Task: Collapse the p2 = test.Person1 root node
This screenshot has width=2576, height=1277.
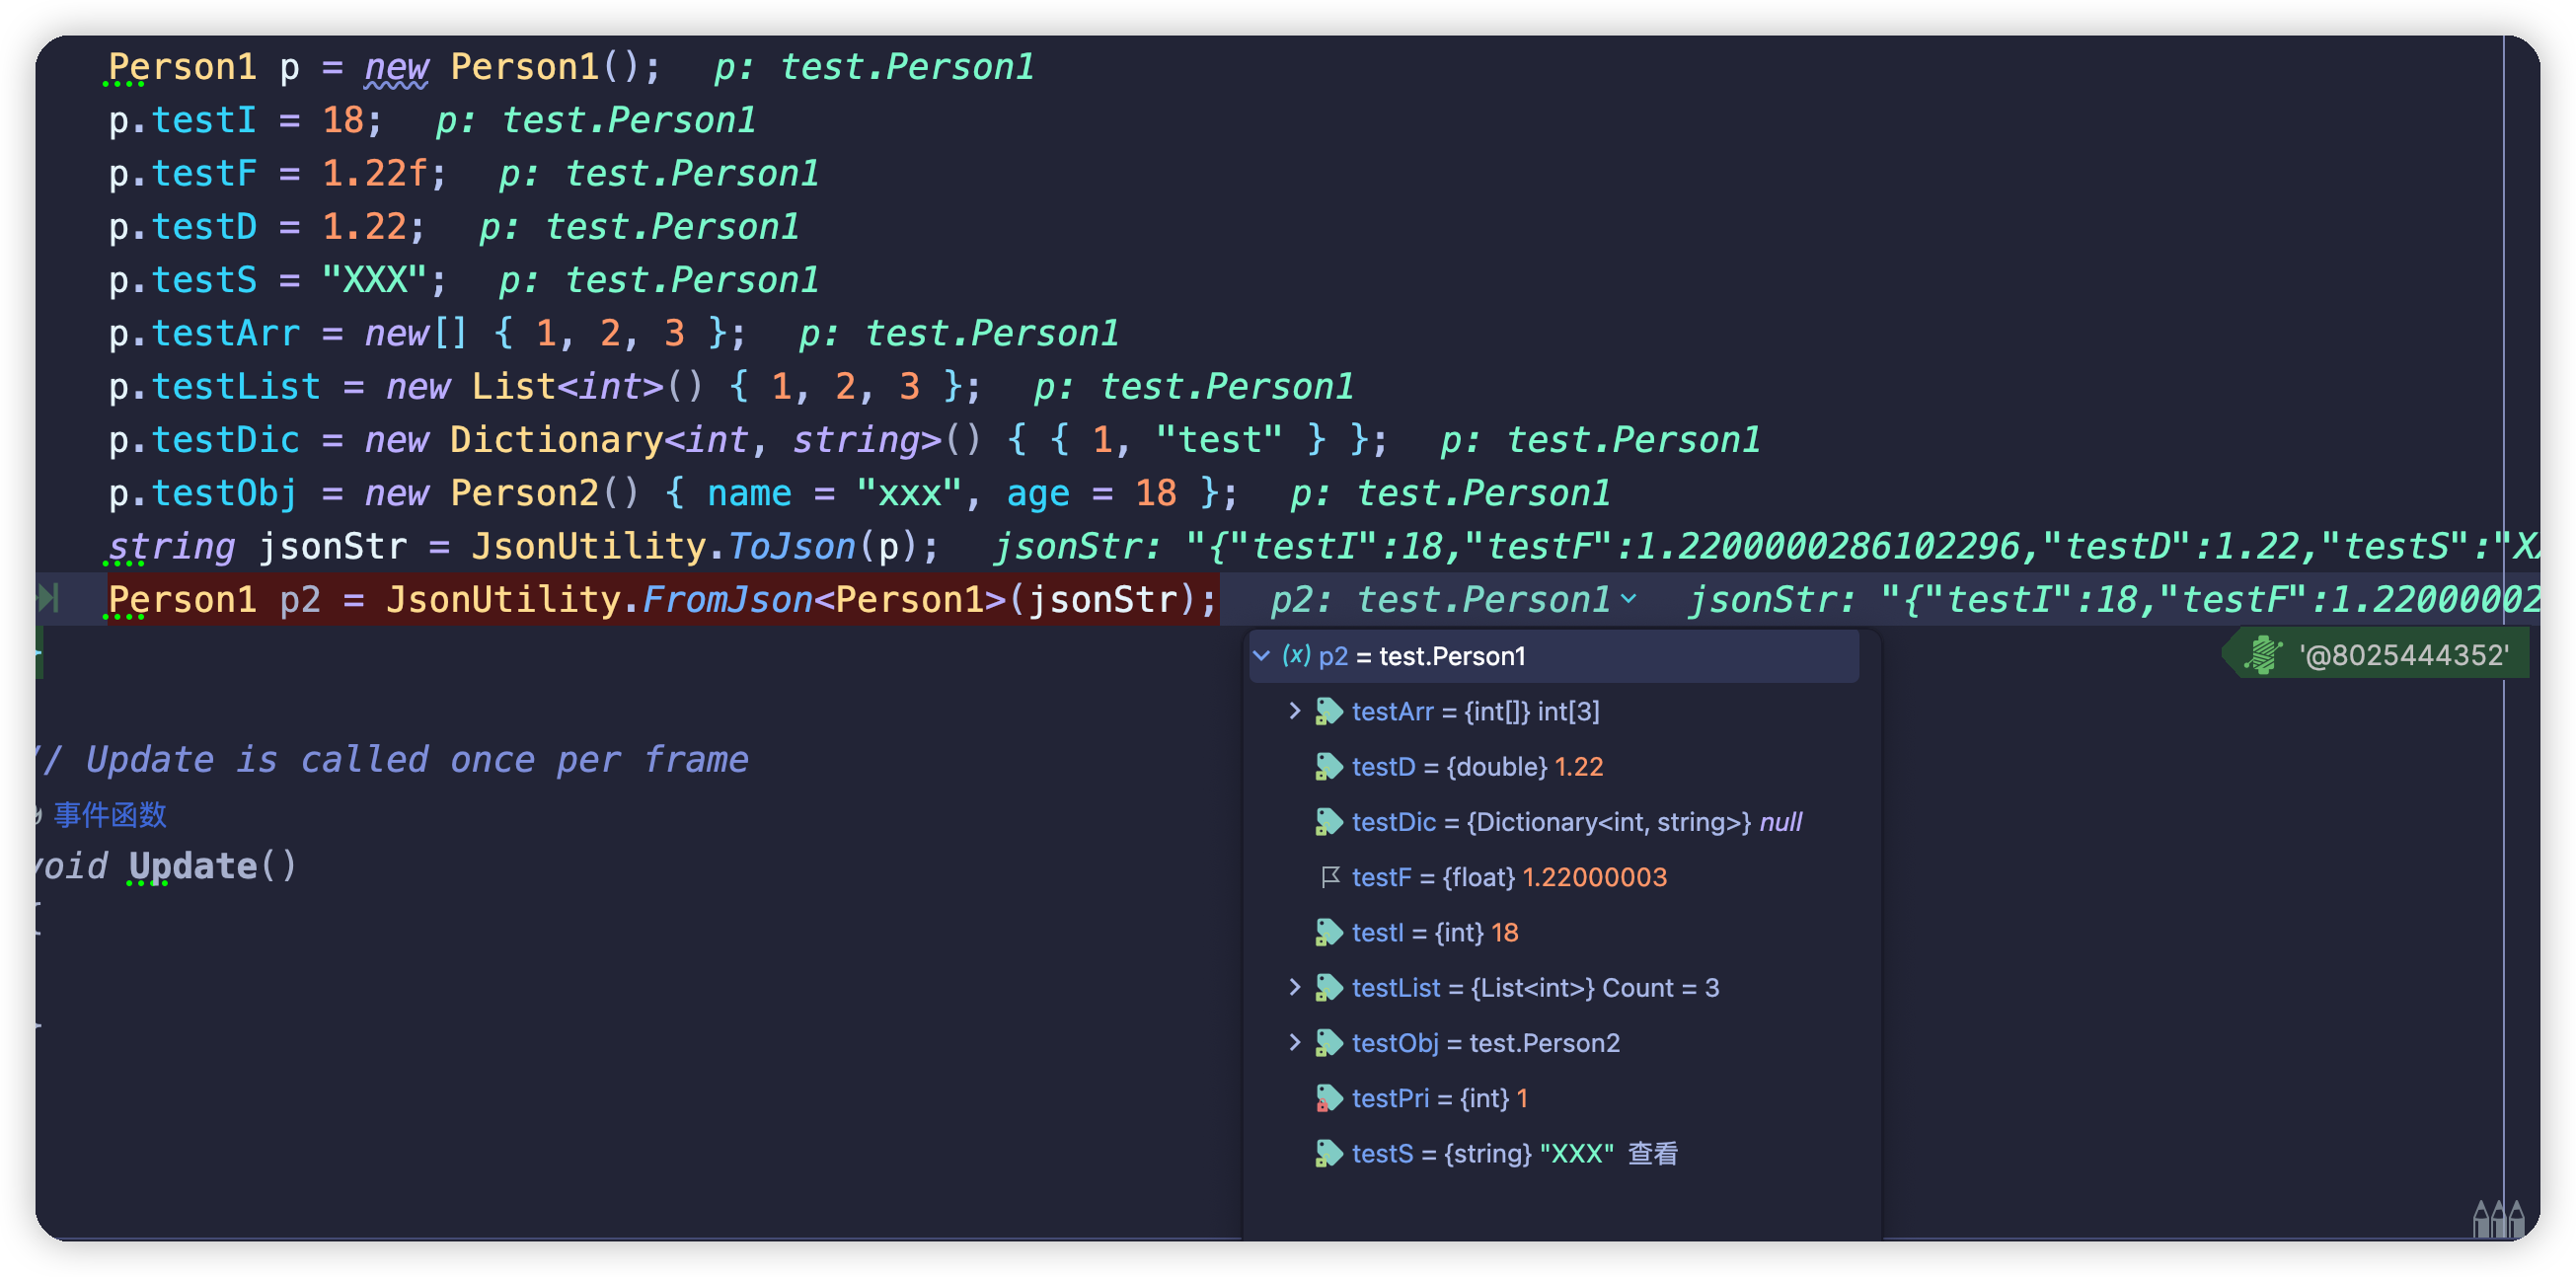Action: point(1262,655)
